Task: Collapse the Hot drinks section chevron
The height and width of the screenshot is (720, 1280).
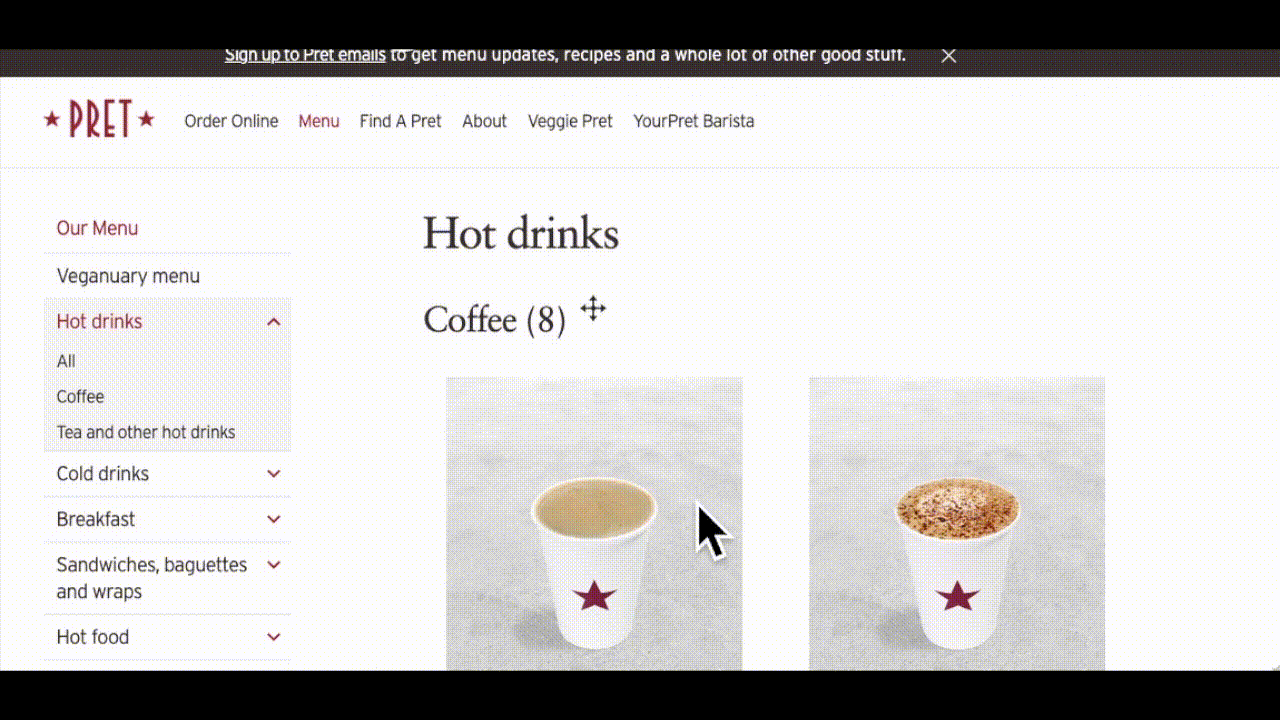Action: 274,322
